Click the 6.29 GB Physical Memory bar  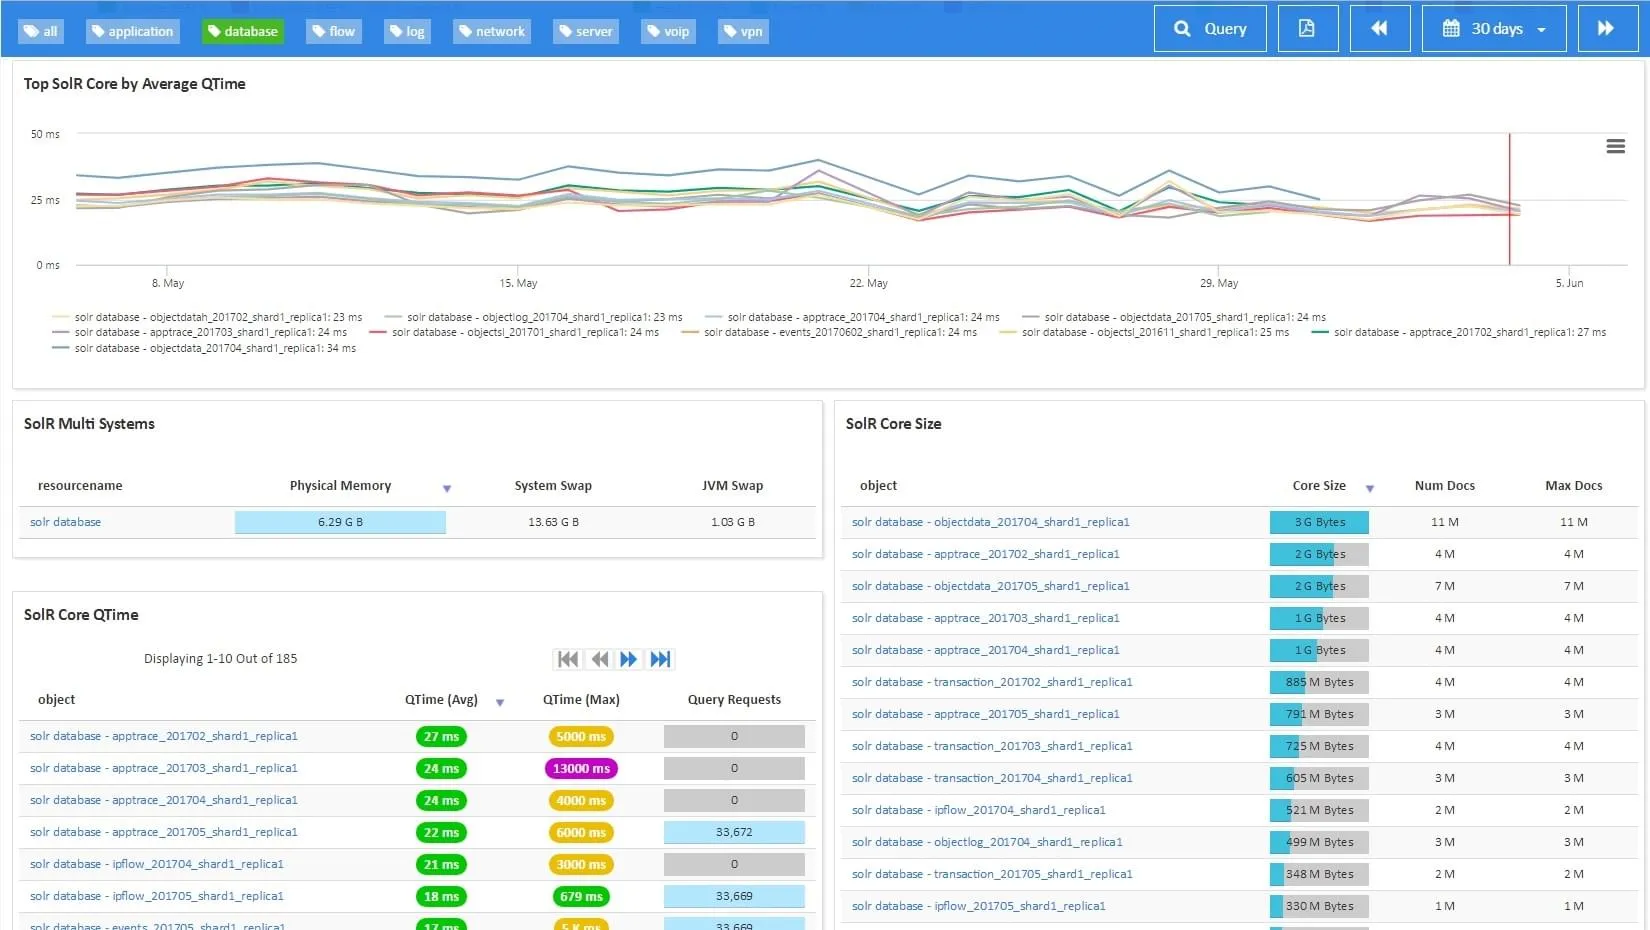point(340,522)
